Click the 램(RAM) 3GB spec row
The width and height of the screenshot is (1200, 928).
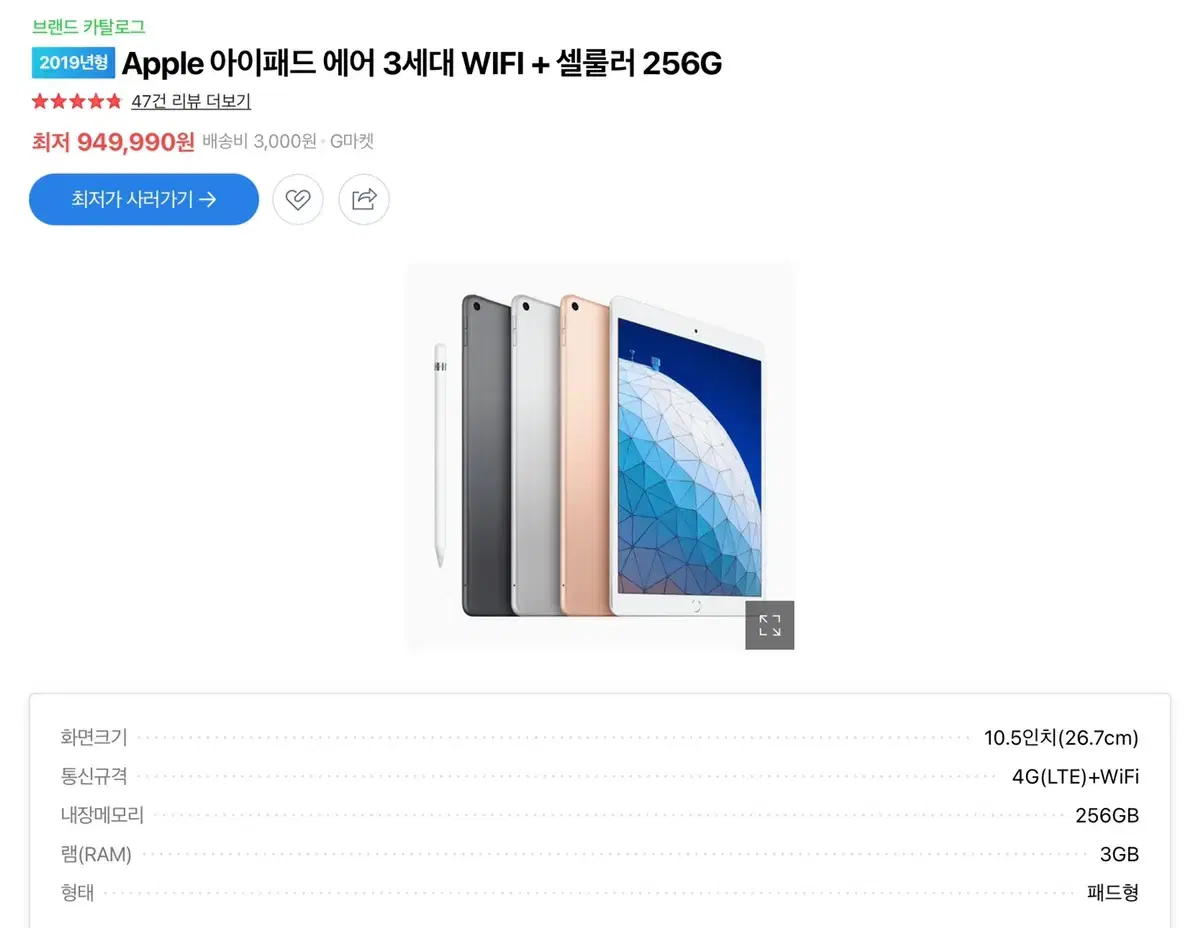[x=600, y=854]
